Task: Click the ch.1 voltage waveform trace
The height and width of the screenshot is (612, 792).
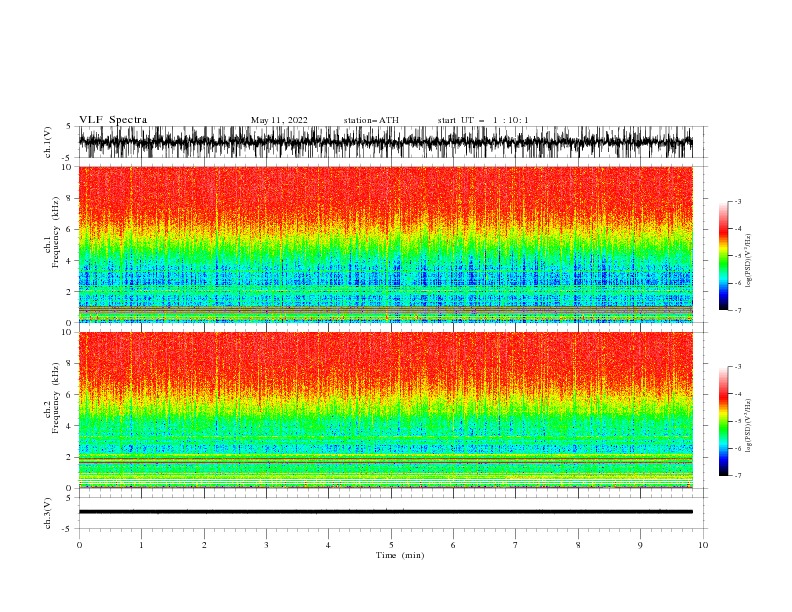Action: point(385,142)
